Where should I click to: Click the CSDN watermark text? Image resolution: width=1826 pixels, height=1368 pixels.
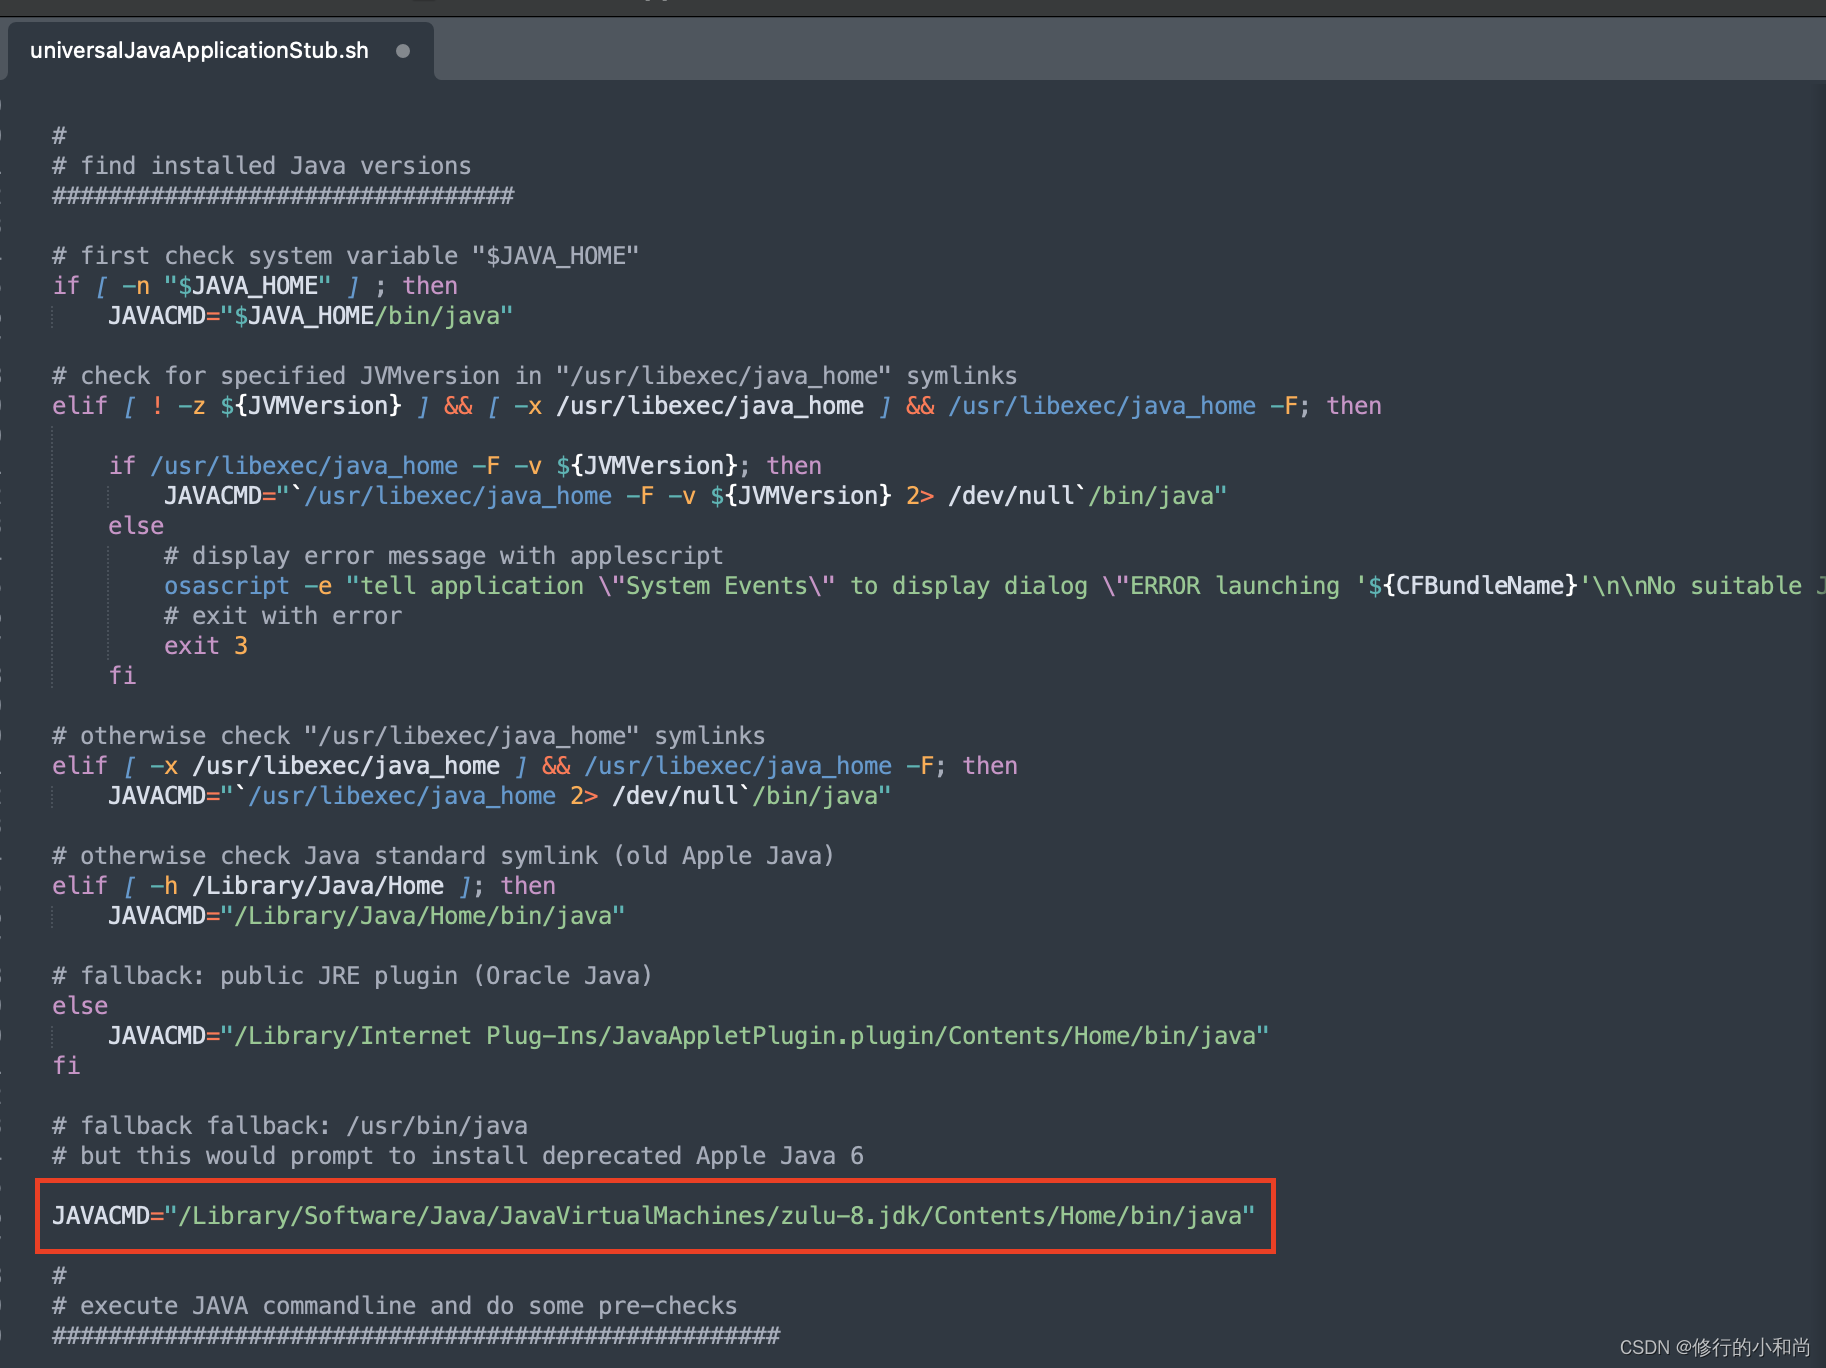click(1713, 1347)
